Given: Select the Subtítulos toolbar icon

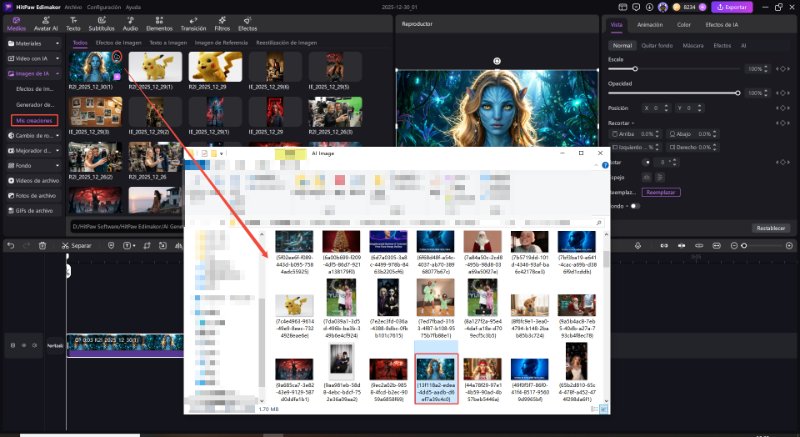Looking at the screenshot, I should click(x=102, y=23).
